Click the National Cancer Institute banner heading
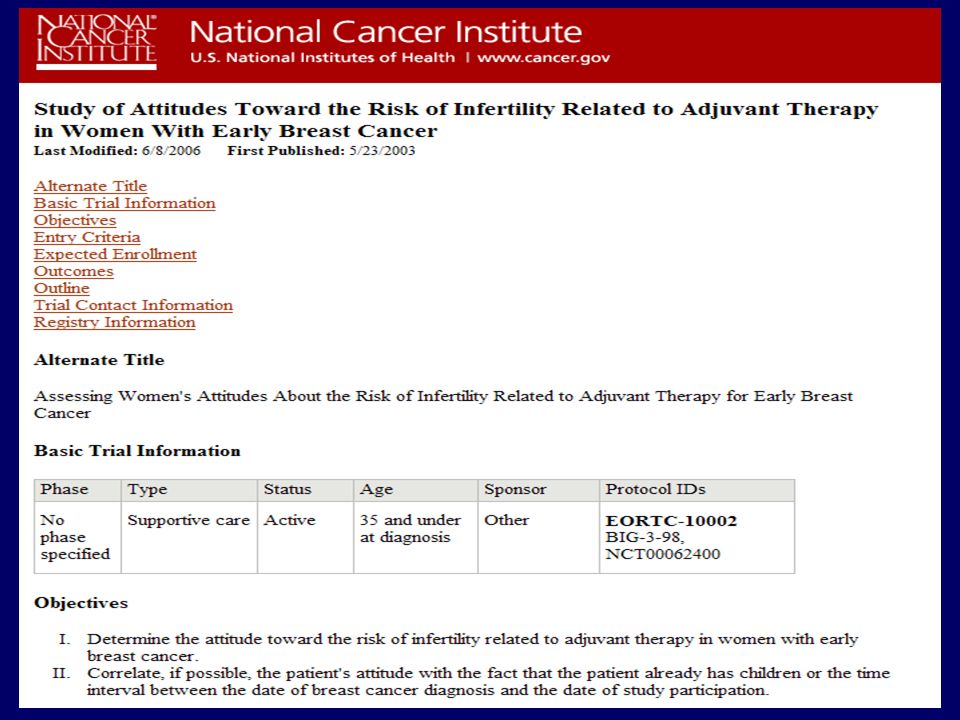960x720 pixels. pos(386,31)
